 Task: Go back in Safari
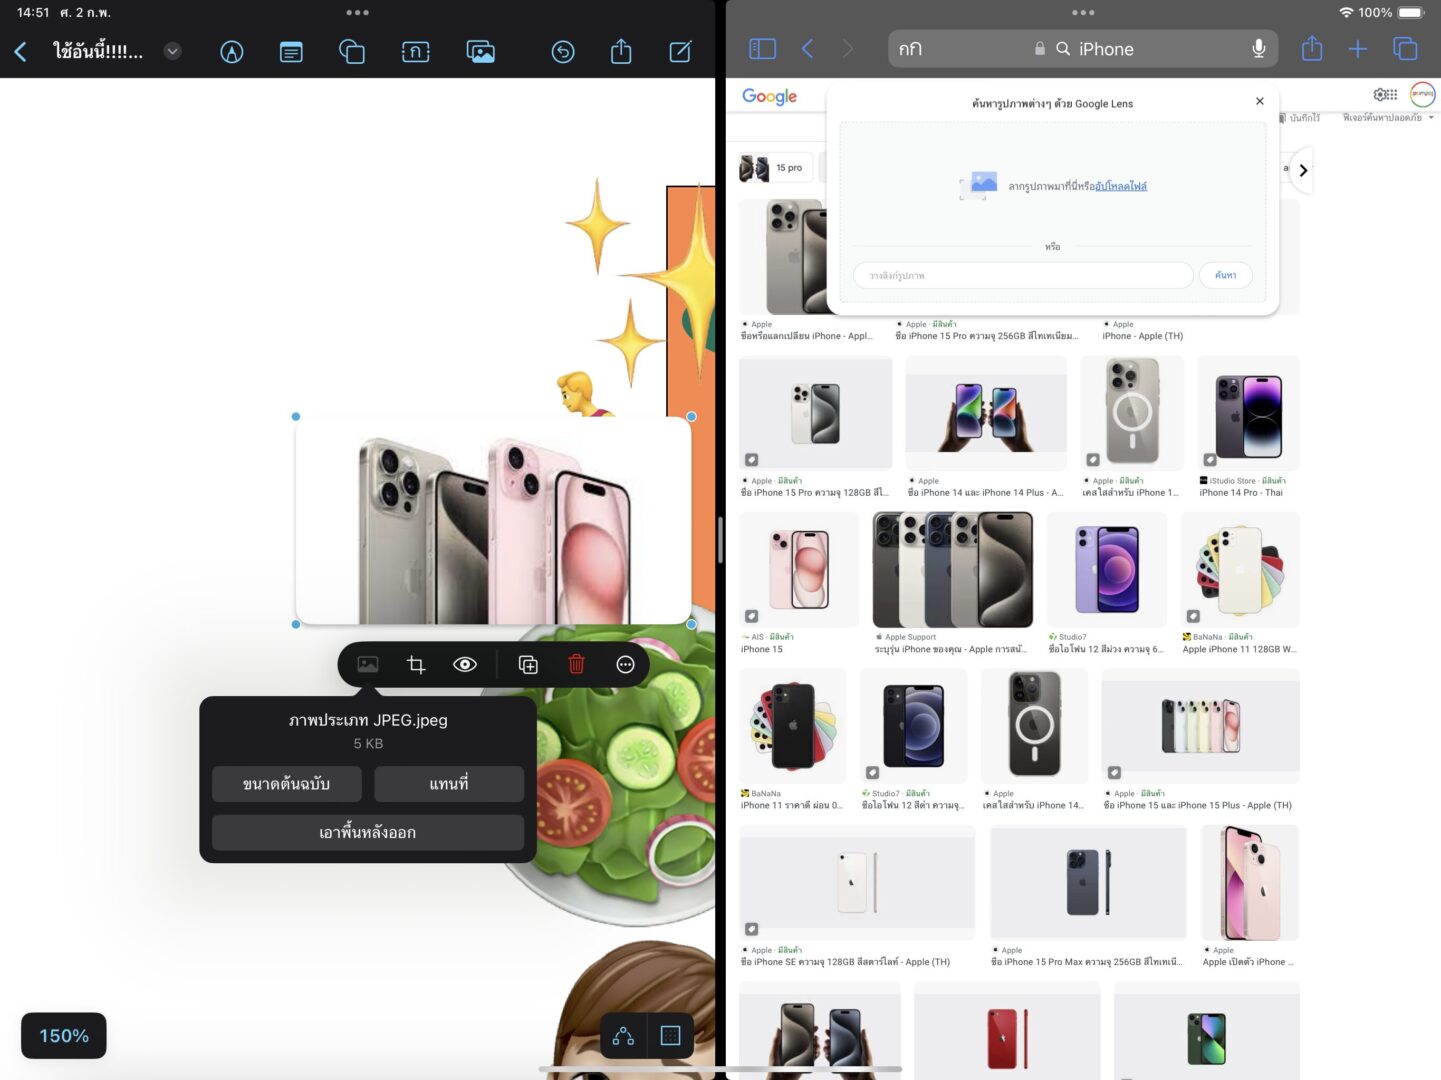click(x=808, y=48)
